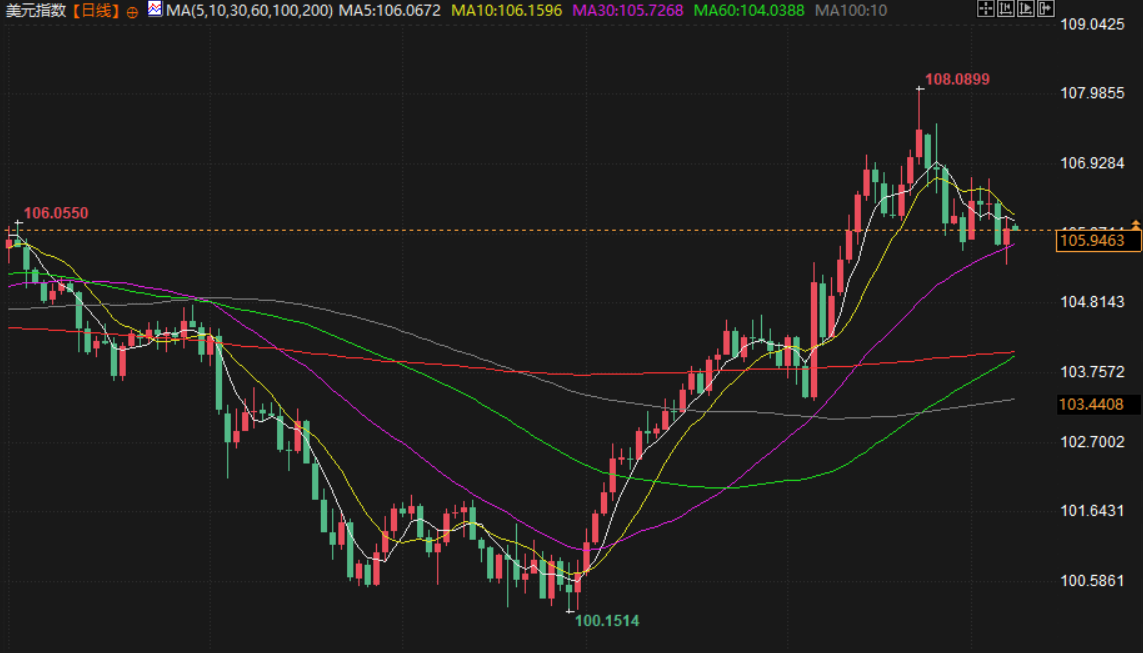Click the MA5:106.0672 legend label
This screenshot has width=1143, height=653.
click(x=389, y=11)
